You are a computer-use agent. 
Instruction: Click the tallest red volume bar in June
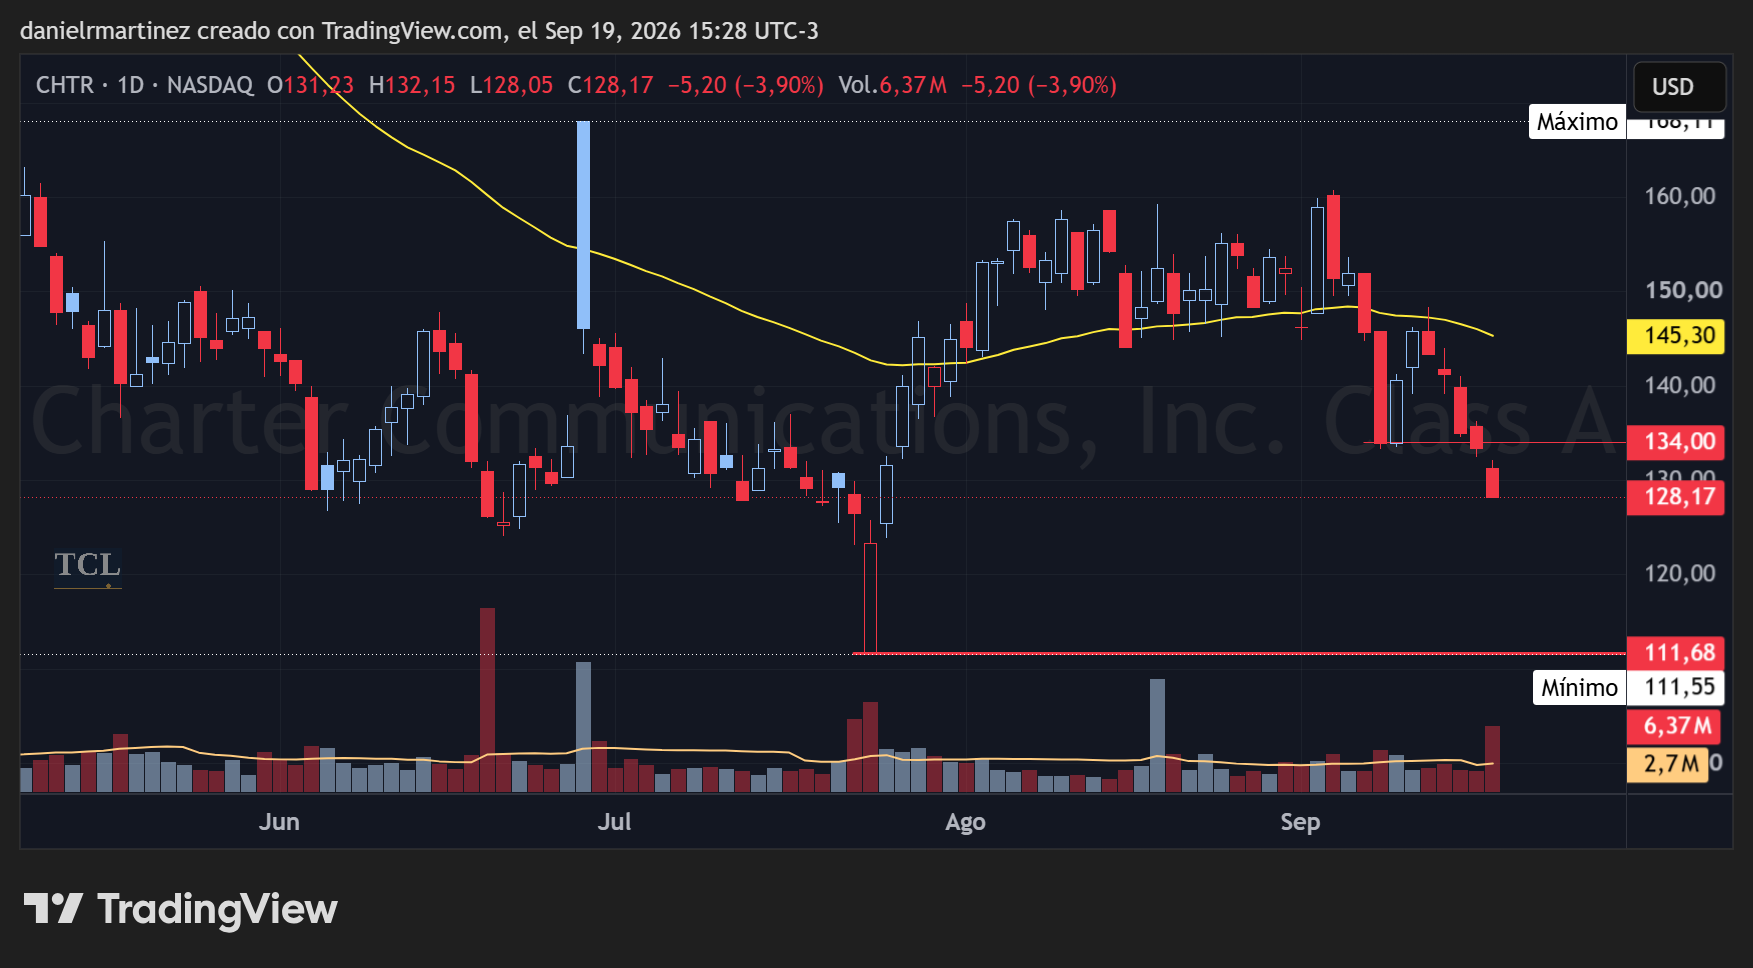pyautogui.click(x=487, y=700)
